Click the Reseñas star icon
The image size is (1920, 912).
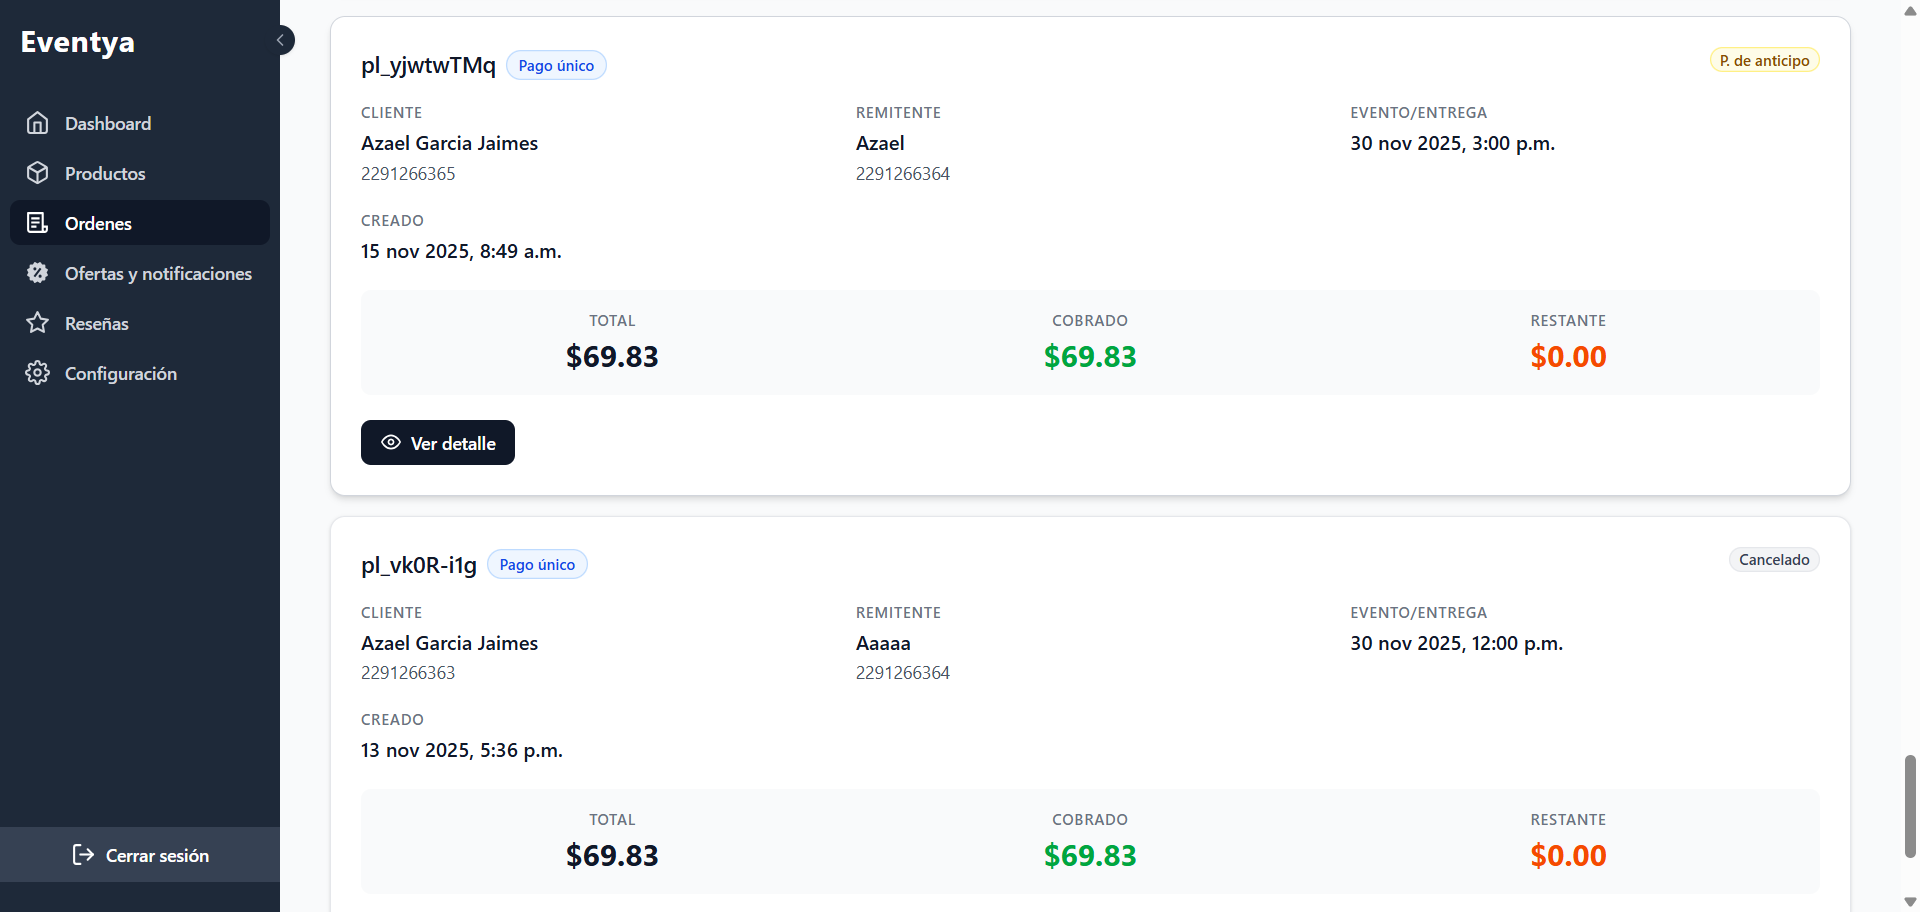point(38,323)
